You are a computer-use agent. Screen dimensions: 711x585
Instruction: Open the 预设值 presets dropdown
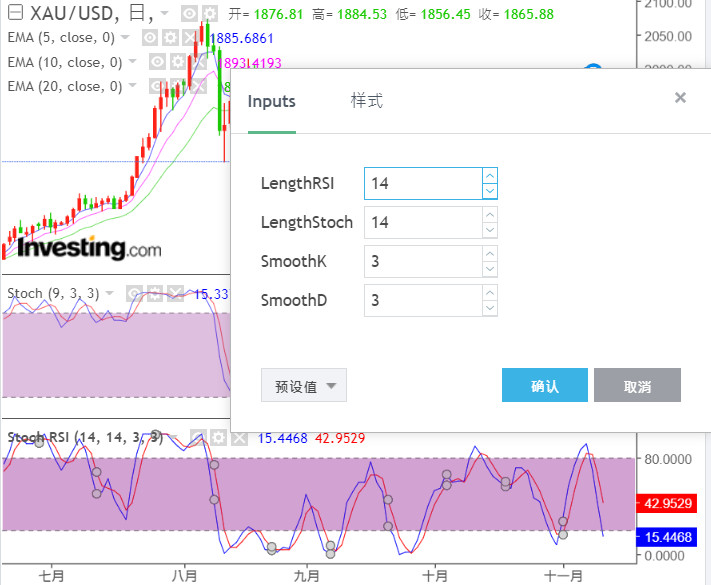point(304,385)
